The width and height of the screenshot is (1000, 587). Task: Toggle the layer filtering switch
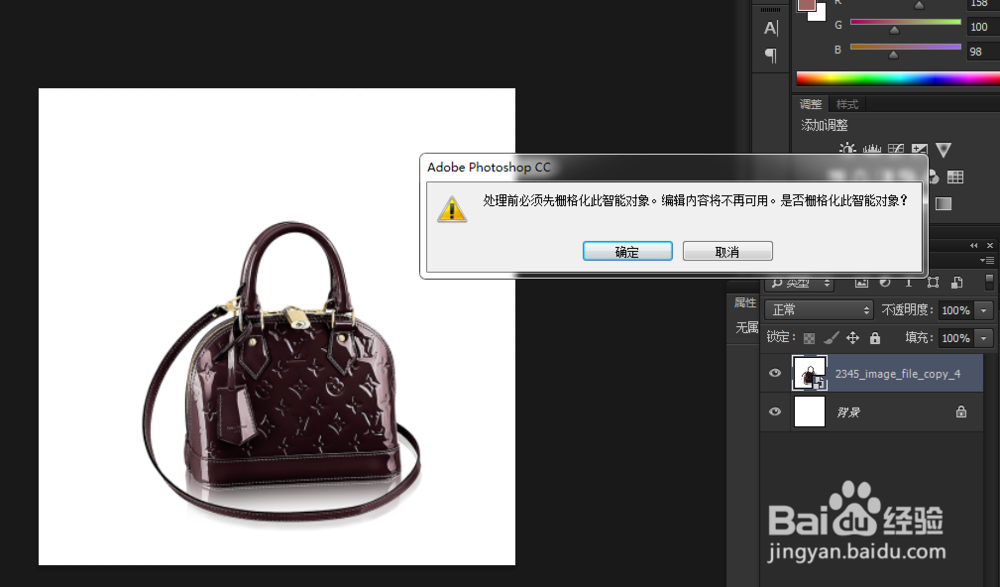pyautogui.click(x=989, y=281)
